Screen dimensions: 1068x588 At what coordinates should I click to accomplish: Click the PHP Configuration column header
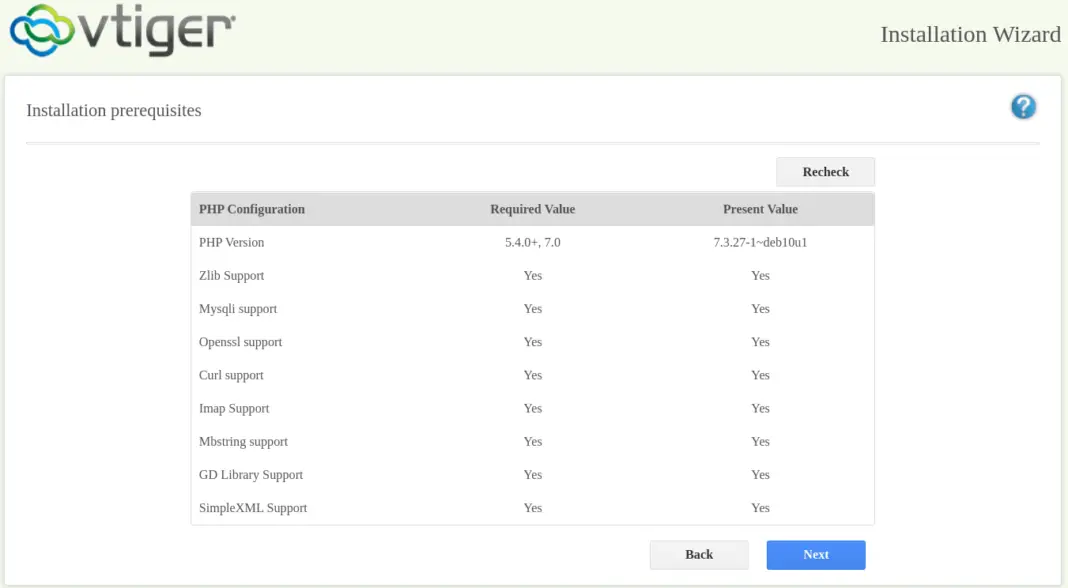(x=251, y=209)
